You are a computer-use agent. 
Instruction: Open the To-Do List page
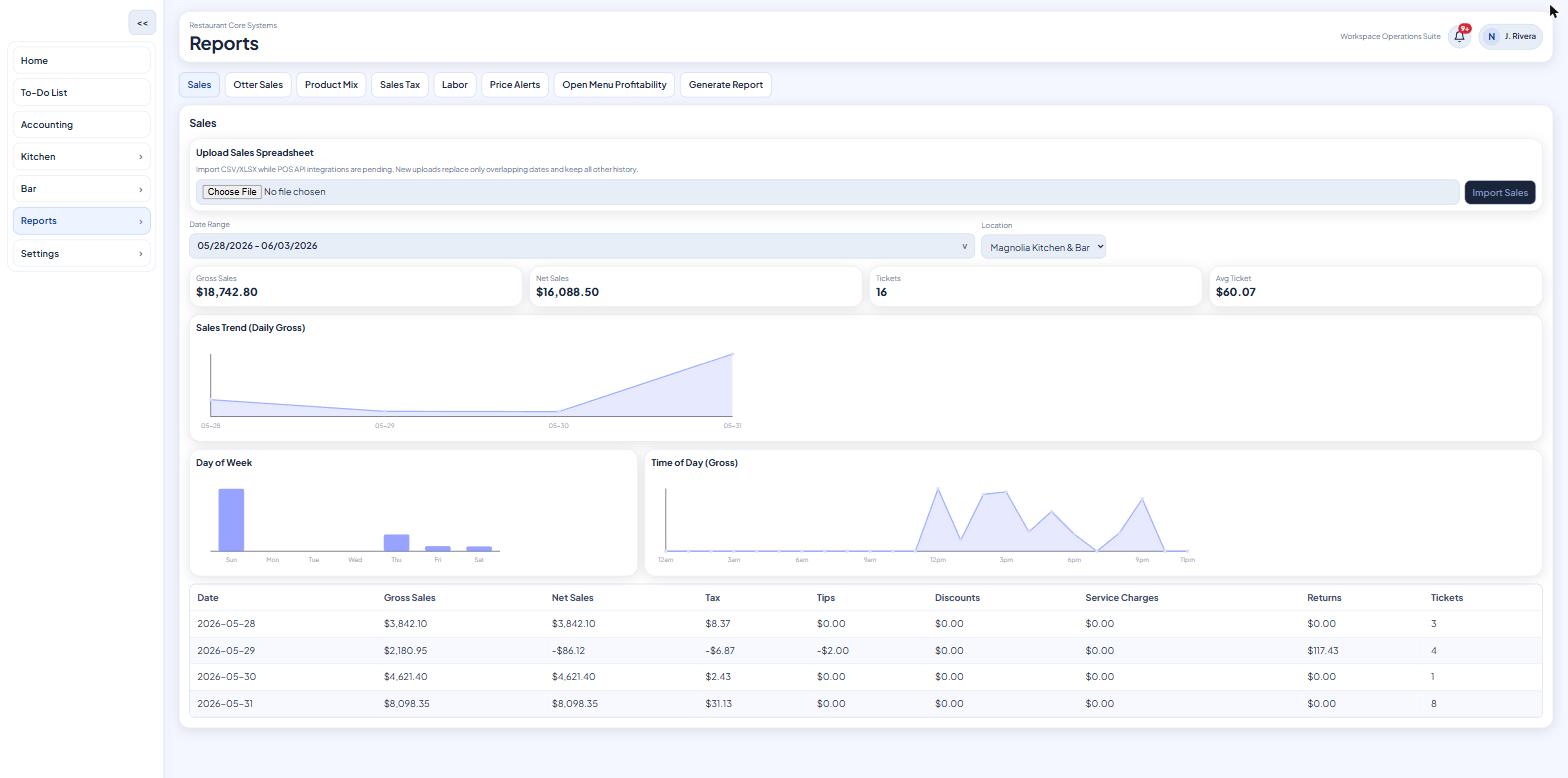82,93
